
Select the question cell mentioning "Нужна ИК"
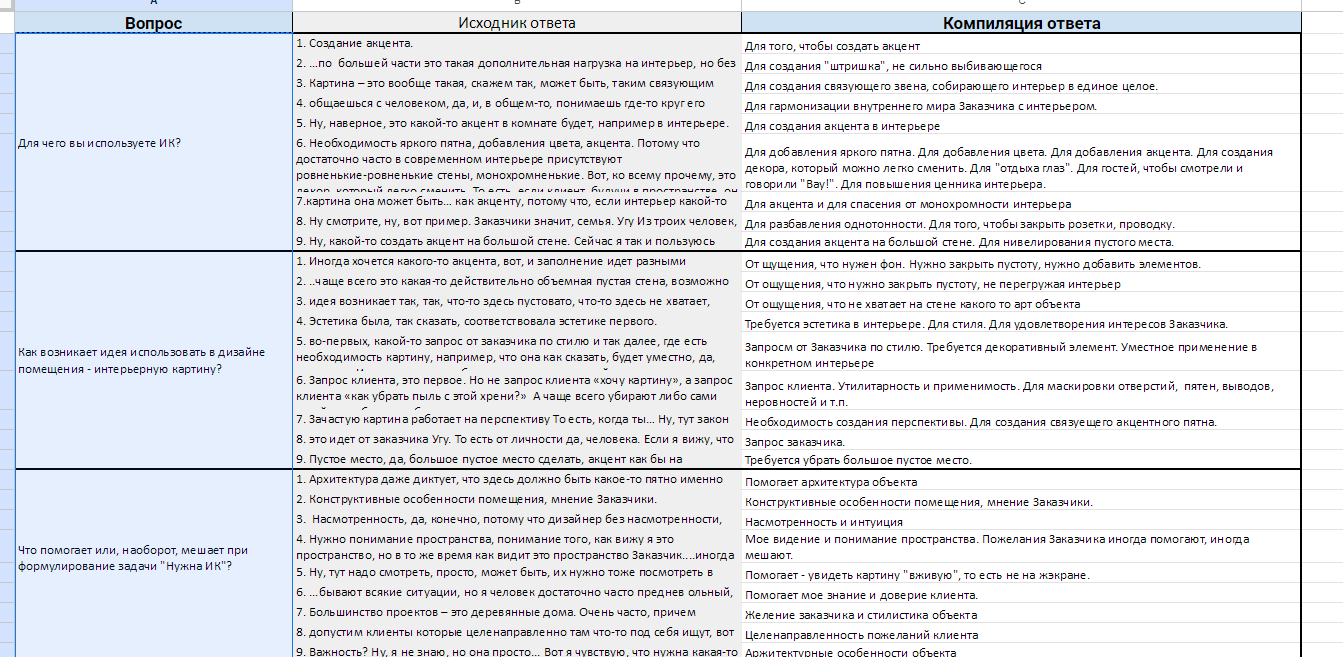click(x=154, y=563)
